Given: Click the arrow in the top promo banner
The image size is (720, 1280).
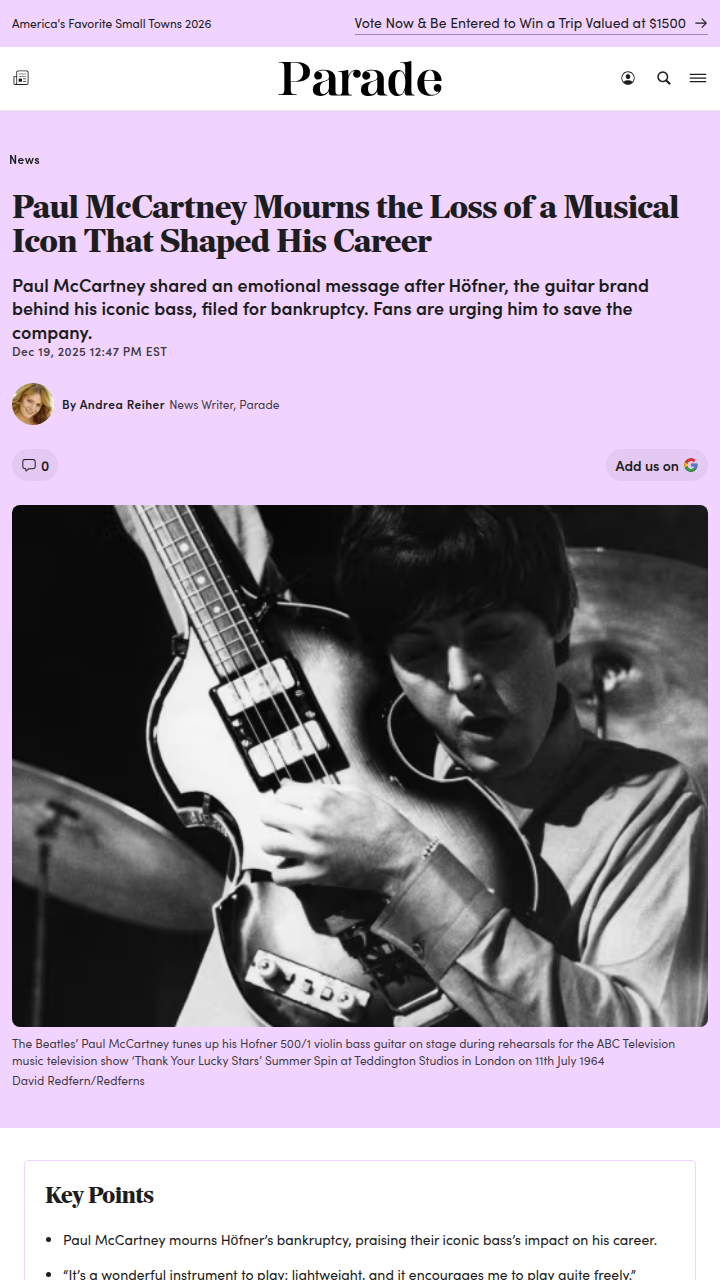Looking at the screenshot, I should coord(700,23).
